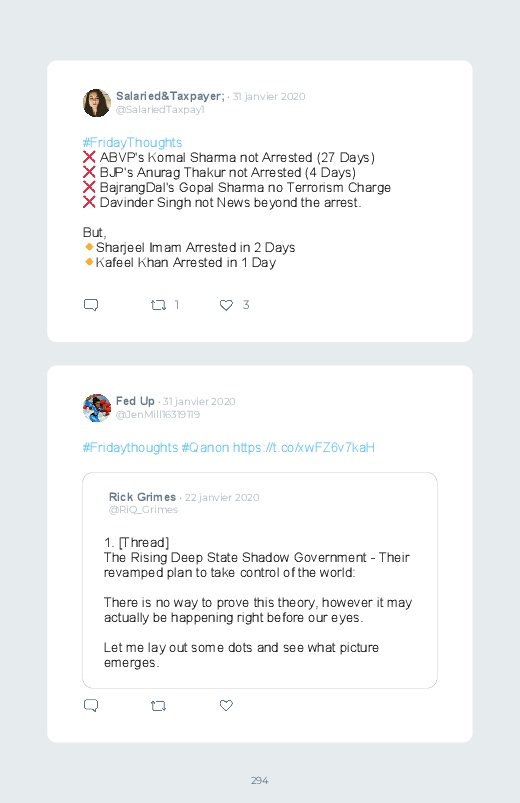Open the #Fridaythoughts hashtag in Fed Up tweet
The width and height of the screenshot is (520, 803).
(130, 448)
